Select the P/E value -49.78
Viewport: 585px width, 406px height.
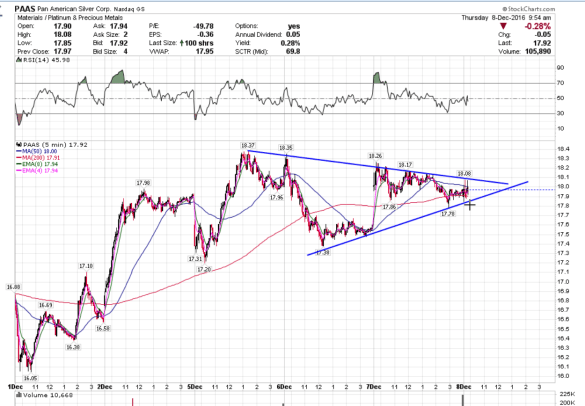pos(203,26)
